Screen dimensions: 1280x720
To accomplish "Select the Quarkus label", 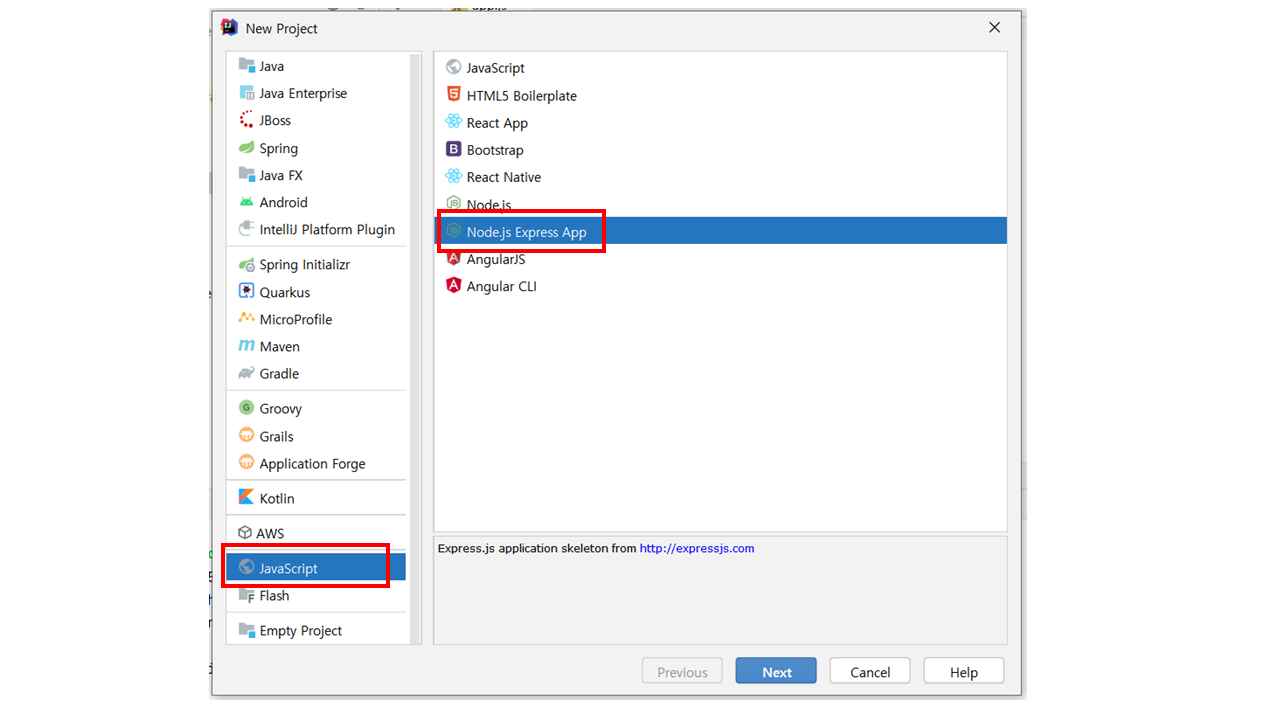I will (x=285, y=292).
